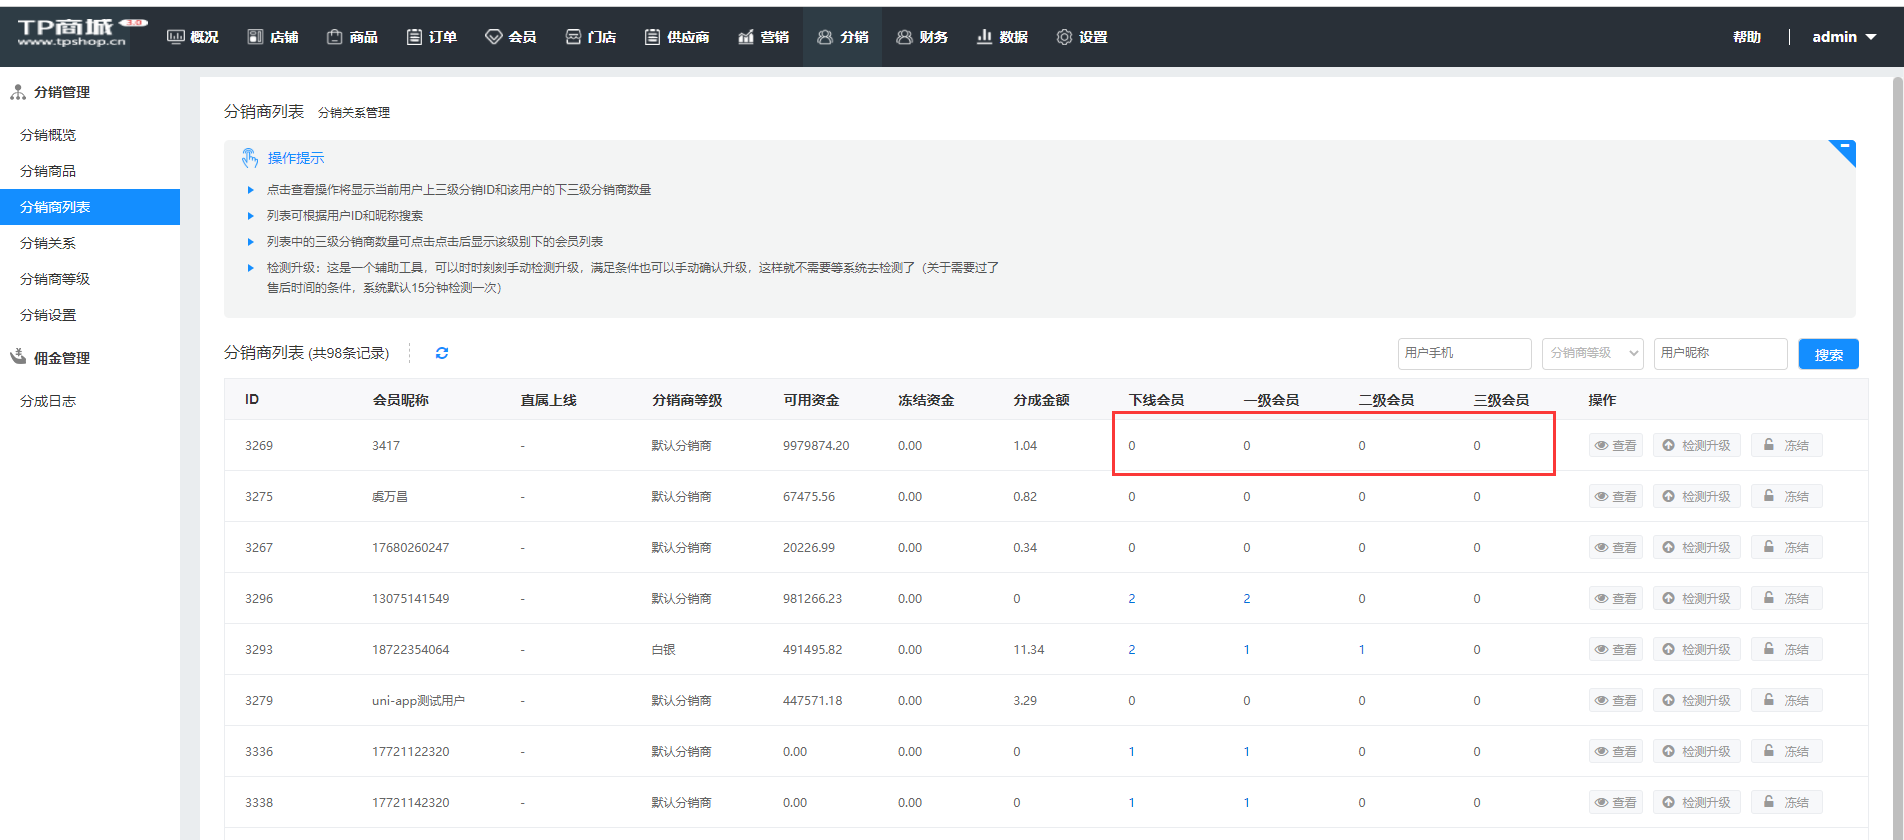This screenshot has width=1904, height=840.
Task: Freeze distributor with ID 3336
Action: click(1786, 752)
